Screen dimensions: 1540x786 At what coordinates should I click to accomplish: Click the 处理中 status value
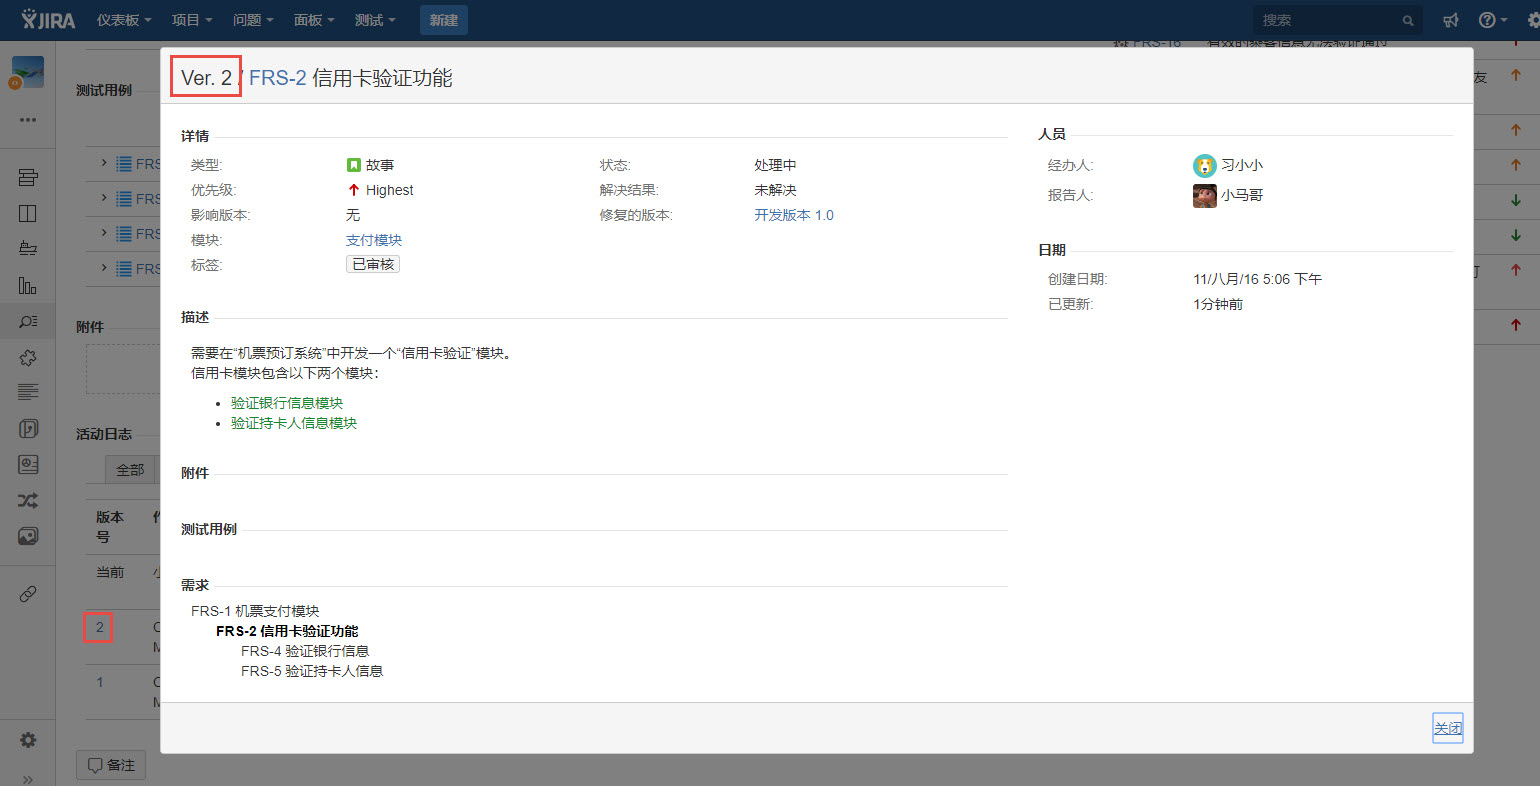pos(775,165)
